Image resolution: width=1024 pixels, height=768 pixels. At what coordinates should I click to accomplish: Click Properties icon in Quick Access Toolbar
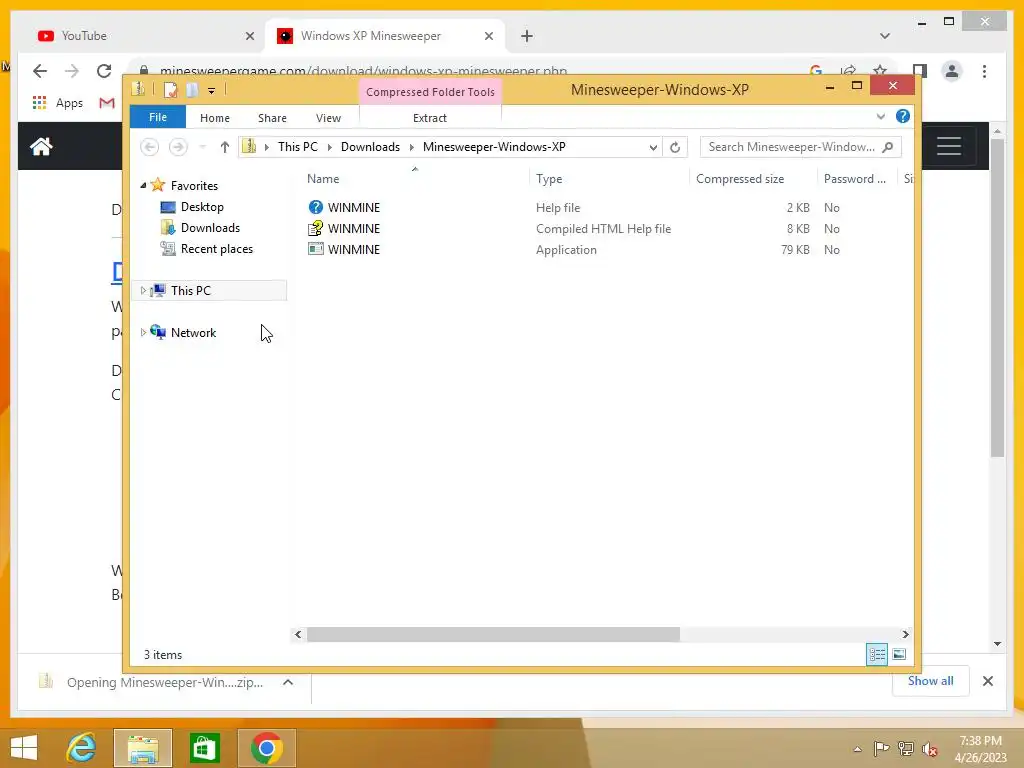pyautogui.click(x=170, y=90)
